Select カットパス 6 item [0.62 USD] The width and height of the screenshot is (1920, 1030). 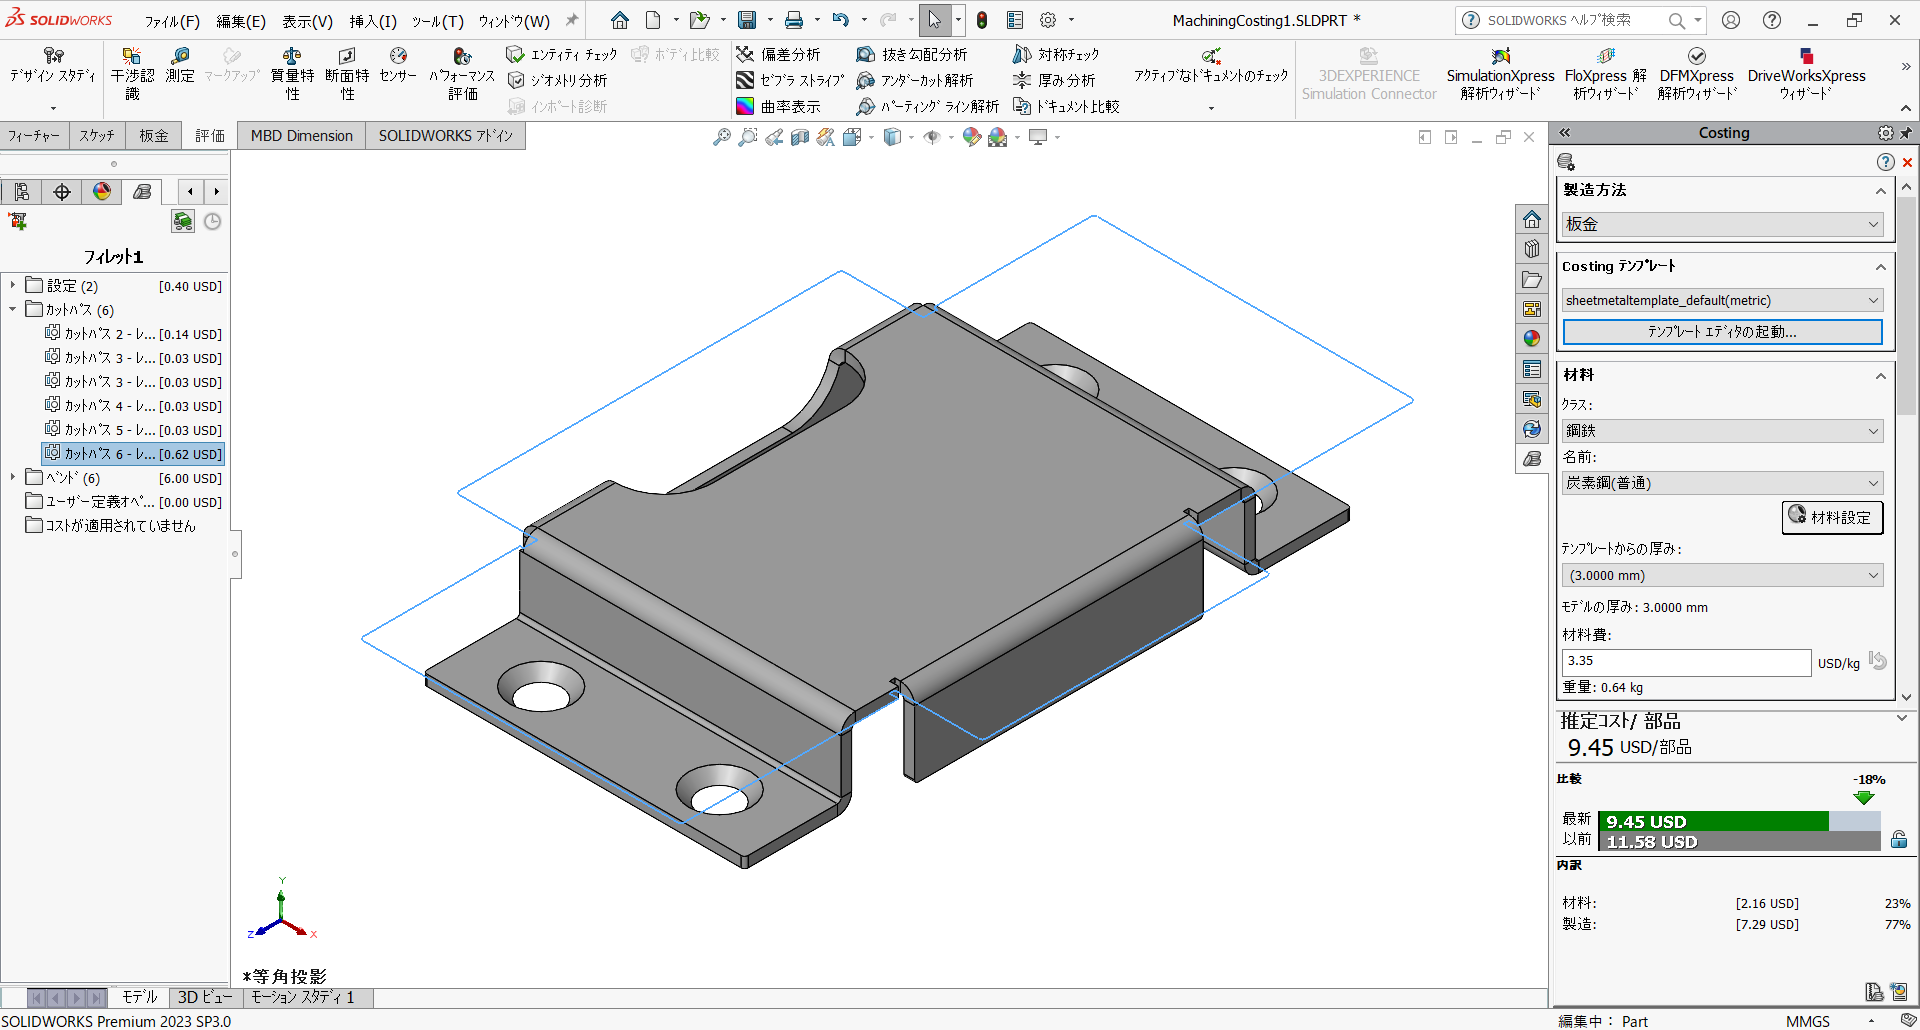click(x=133, y=453)
